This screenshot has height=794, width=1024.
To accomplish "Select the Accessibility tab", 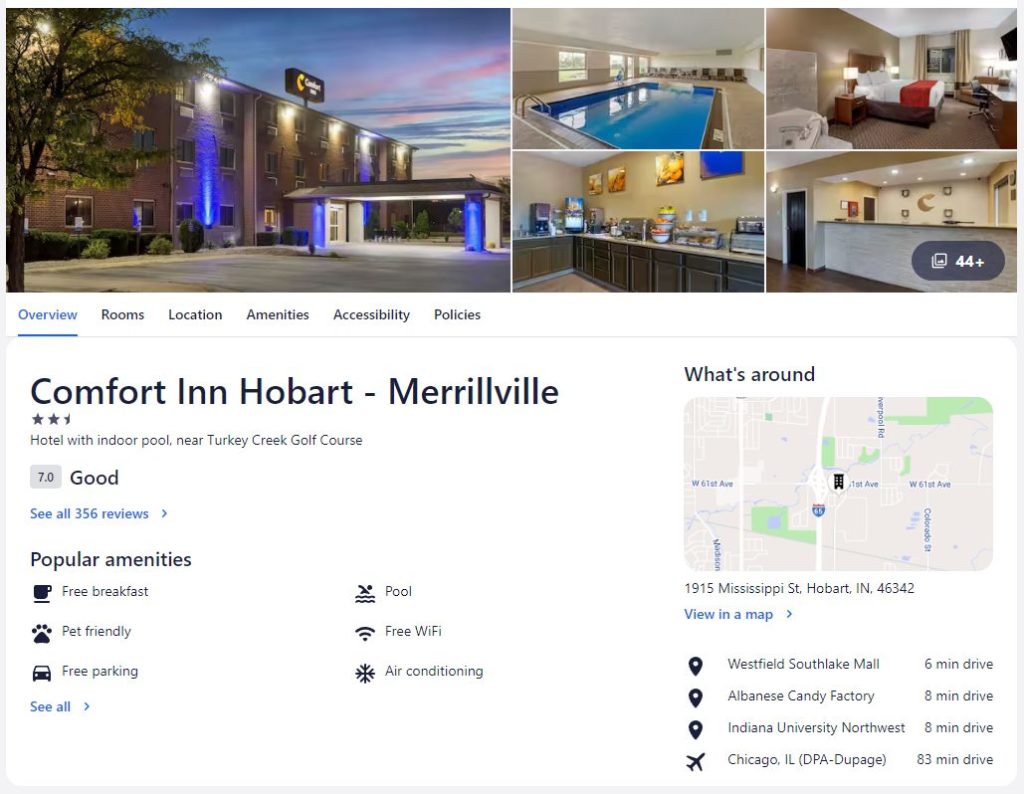I will tap(372, 315).
